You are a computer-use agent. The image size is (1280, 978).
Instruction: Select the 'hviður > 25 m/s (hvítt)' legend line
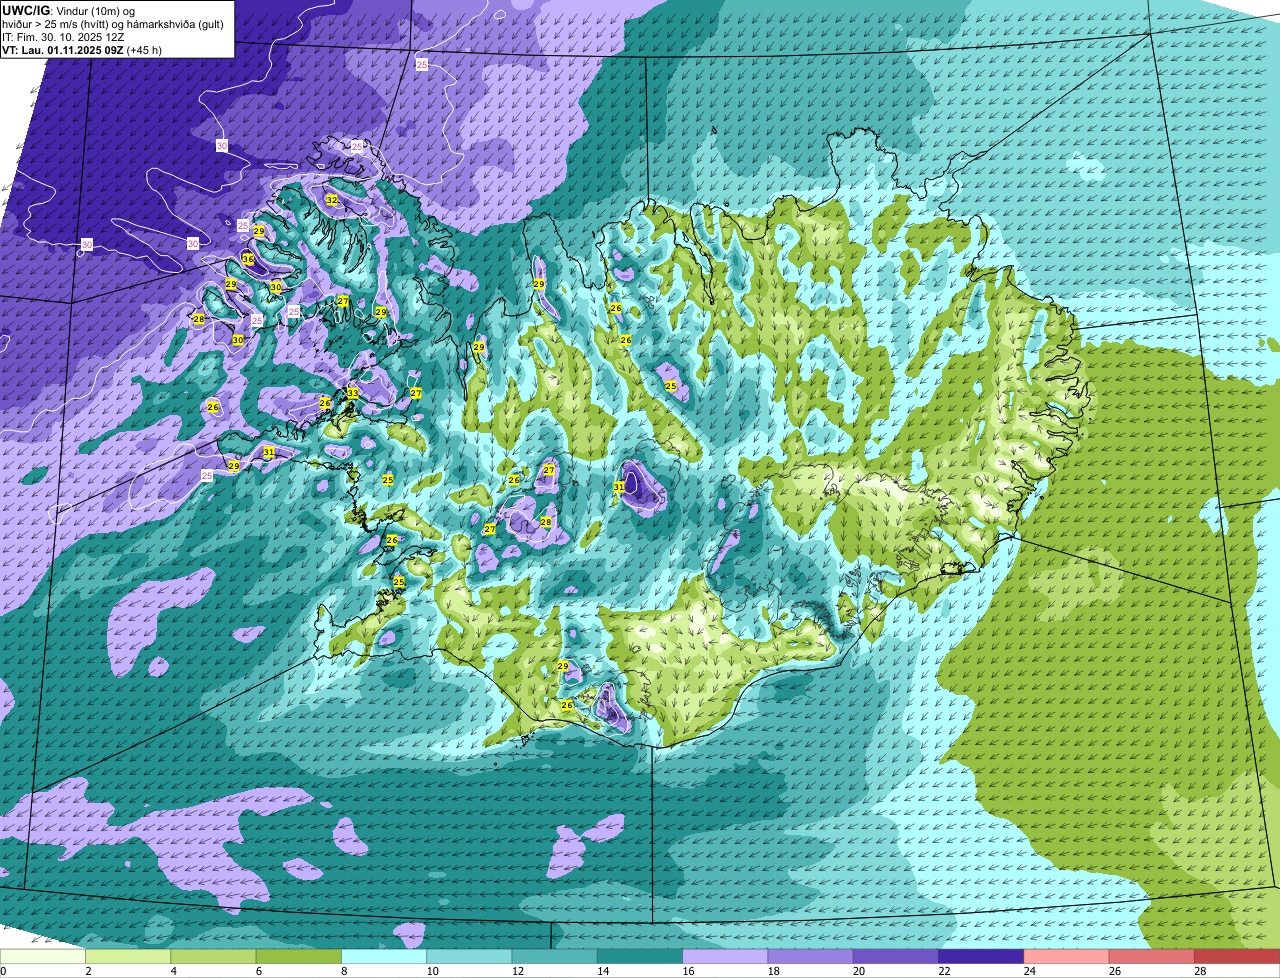click(113, 23)
